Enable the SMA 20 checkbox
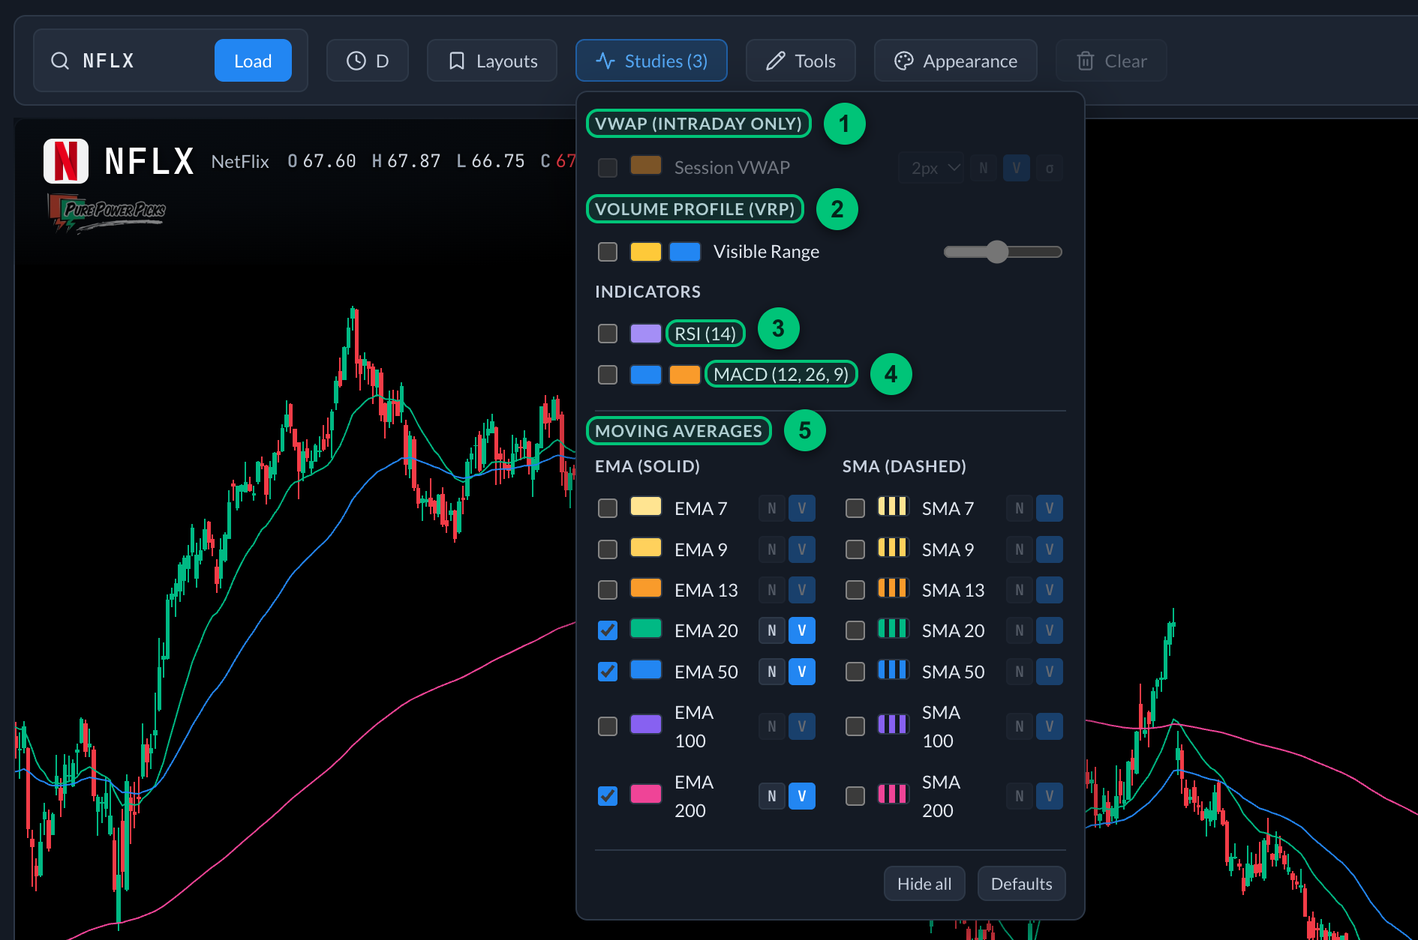Viewport: 1418px width, 940px height. pyautogui.click(x=855, y=631)
